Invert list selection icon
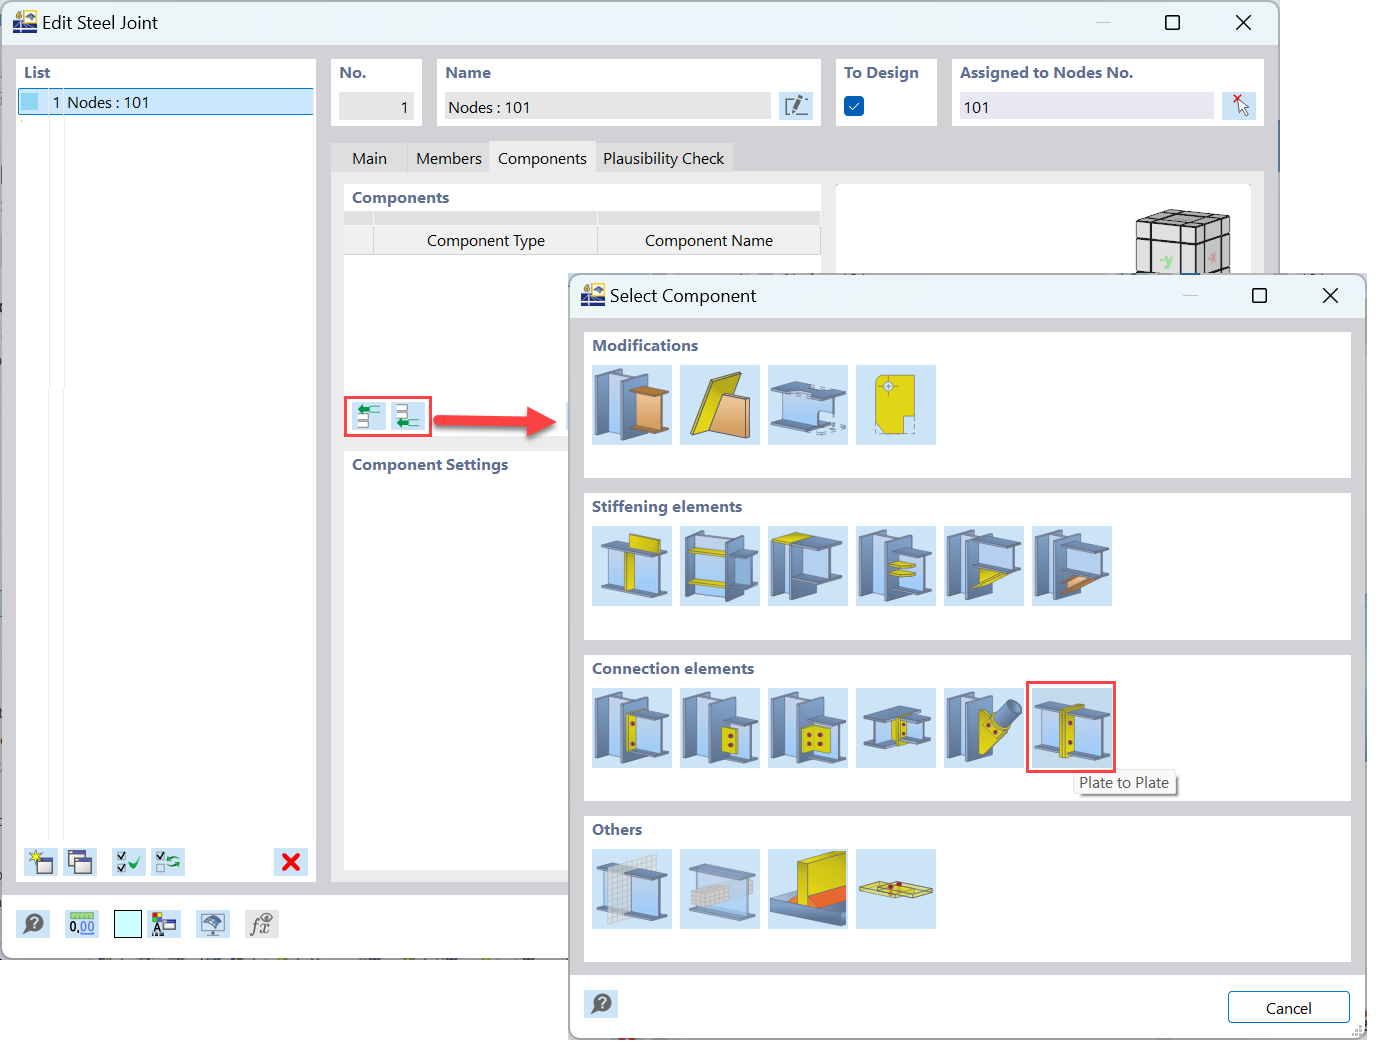The height and width of the screenshot is (1050, 1400). (168, 862)
